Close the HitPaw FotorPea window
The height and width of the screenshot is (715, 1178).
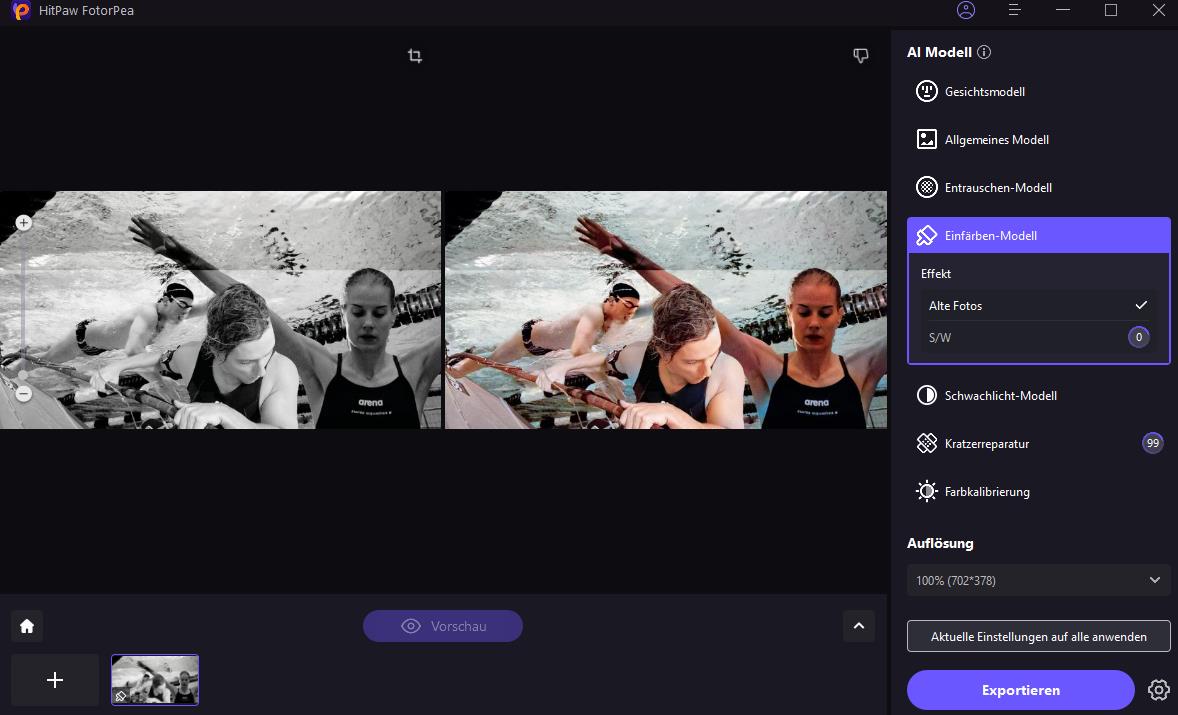[x=1158, y=10]
